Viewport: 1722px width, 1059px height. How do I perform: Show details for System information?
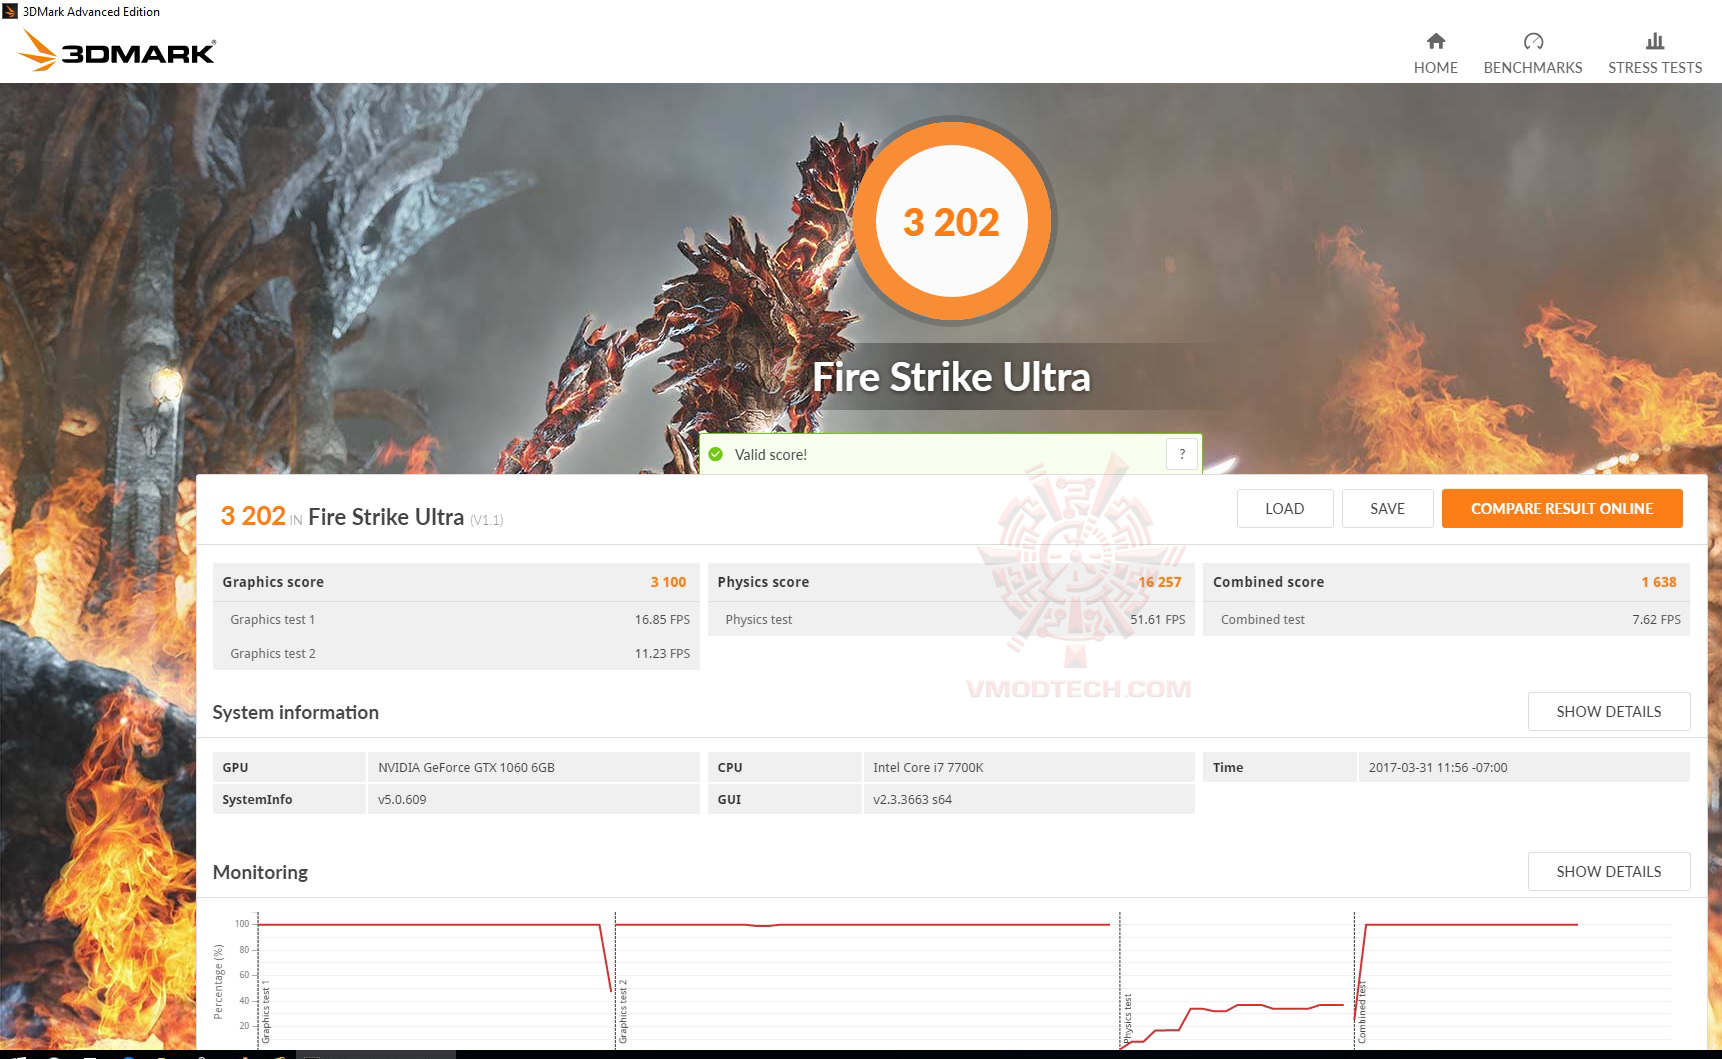[x=1609, y=711]
